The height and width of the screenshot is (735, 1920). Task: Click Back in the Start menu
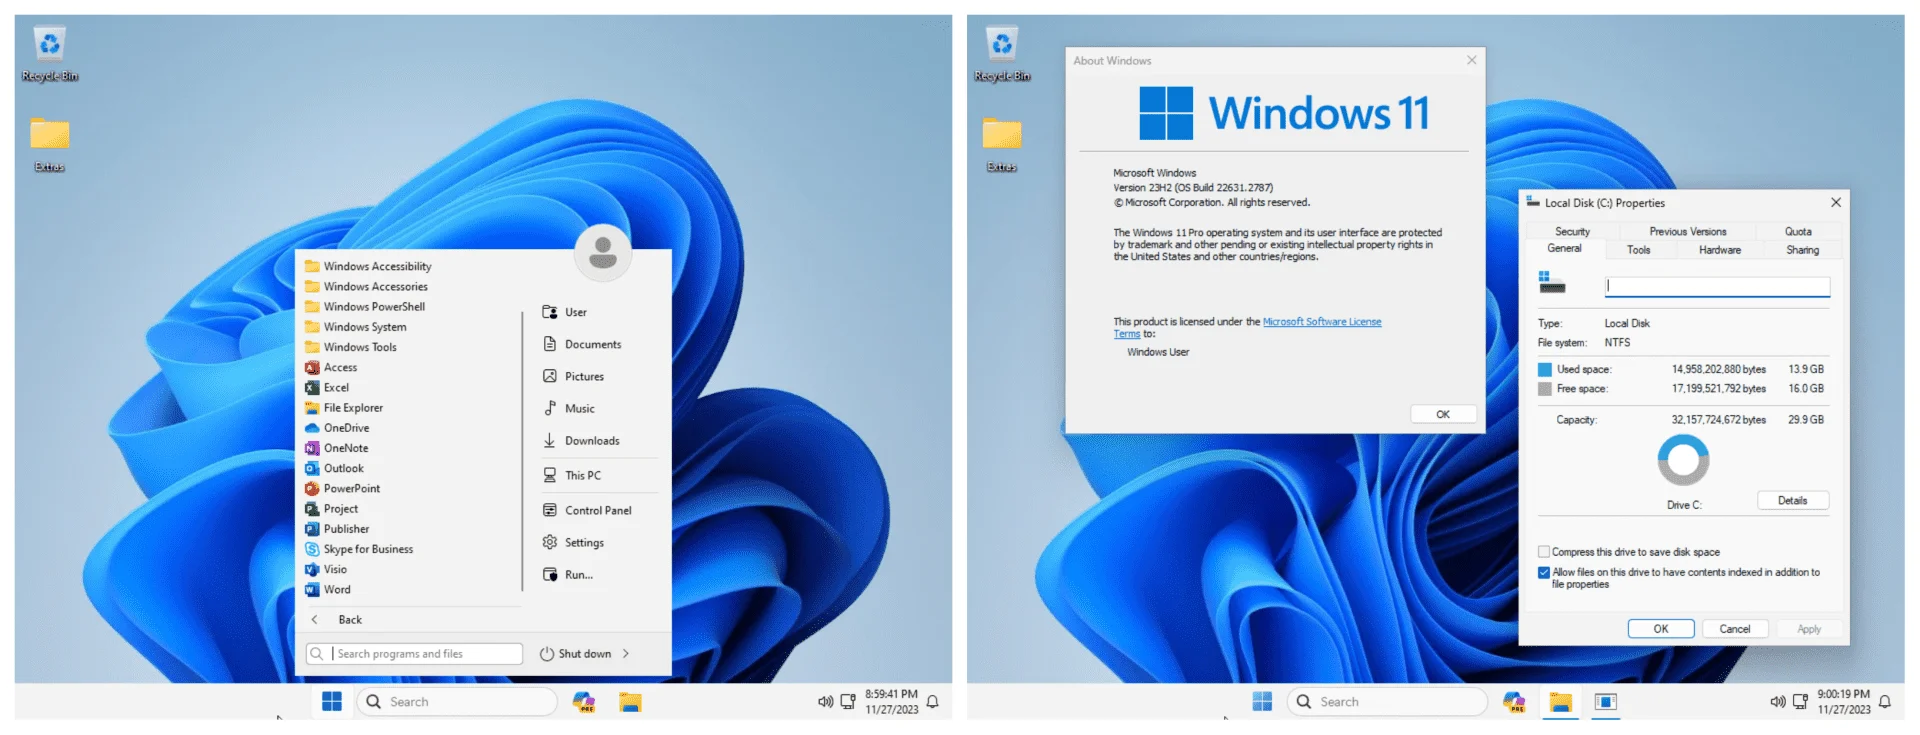336,620
